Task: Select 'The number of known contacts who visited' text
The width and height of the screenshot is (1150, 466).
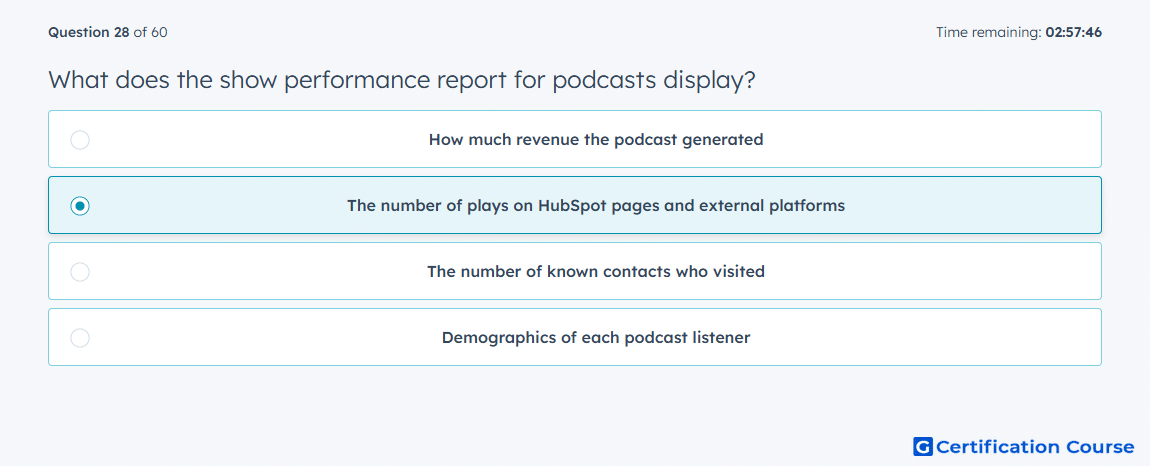Action: coord(596,272)
